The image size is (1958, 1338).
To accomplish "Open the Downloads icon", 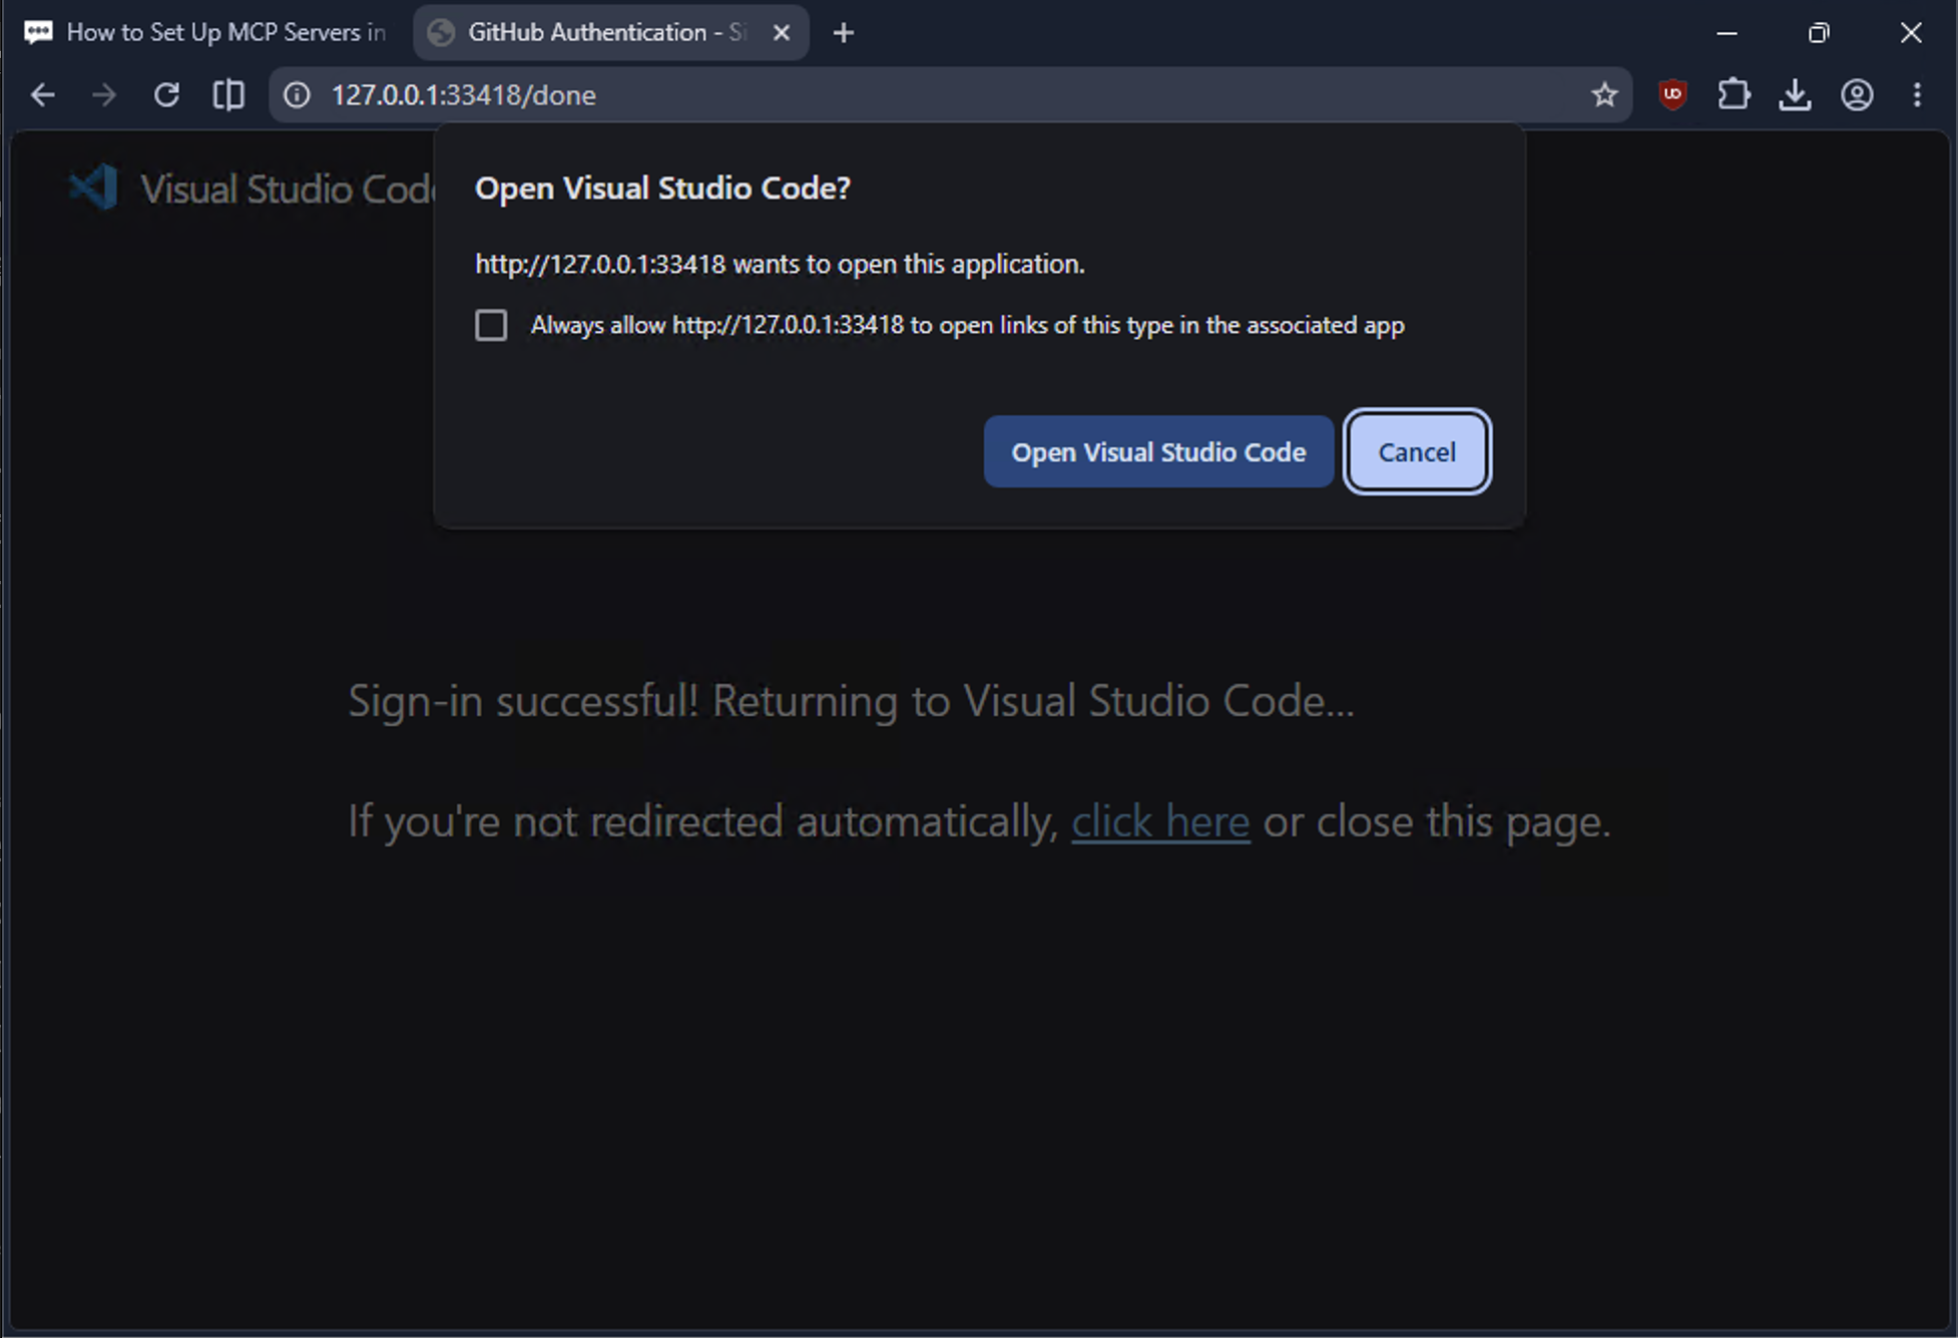I will click(x=1795, y=95).
